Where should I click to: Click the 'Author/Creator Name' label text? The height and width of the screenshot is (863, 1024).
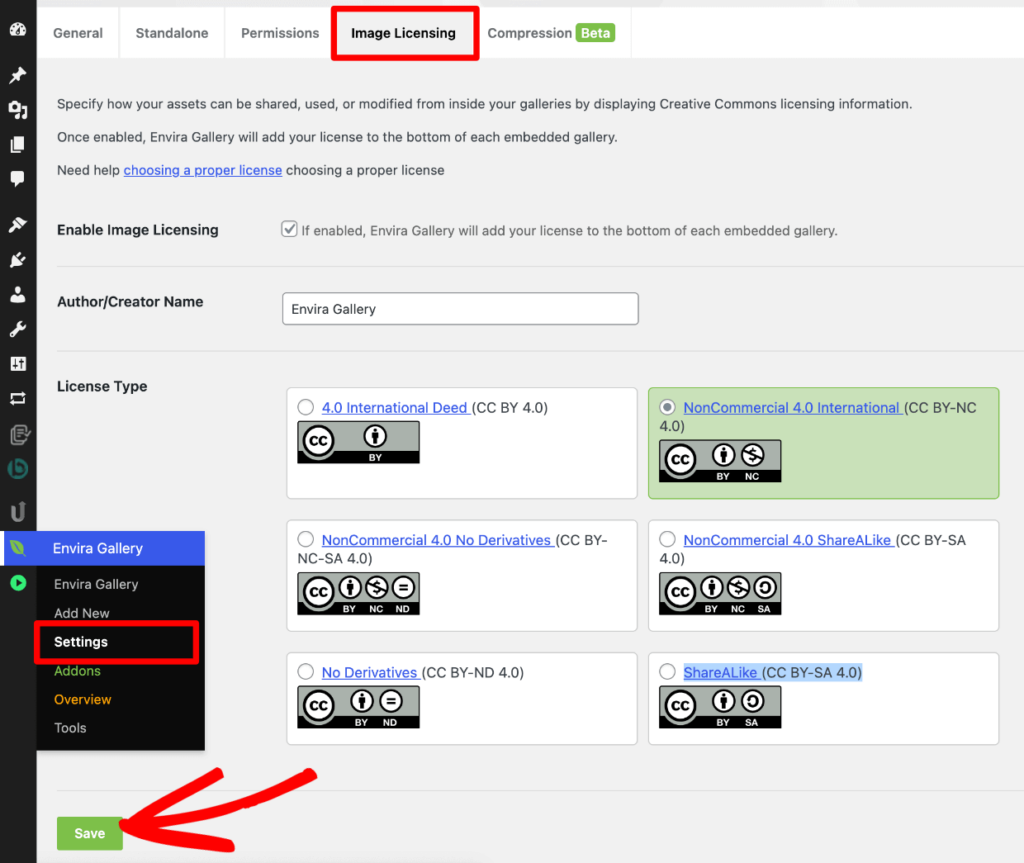(x=130, y=302)
